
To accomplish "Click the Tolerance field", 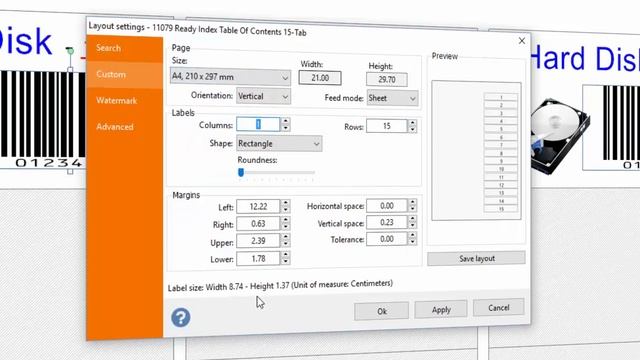I will pyautogui.click(x=387, y=239).
